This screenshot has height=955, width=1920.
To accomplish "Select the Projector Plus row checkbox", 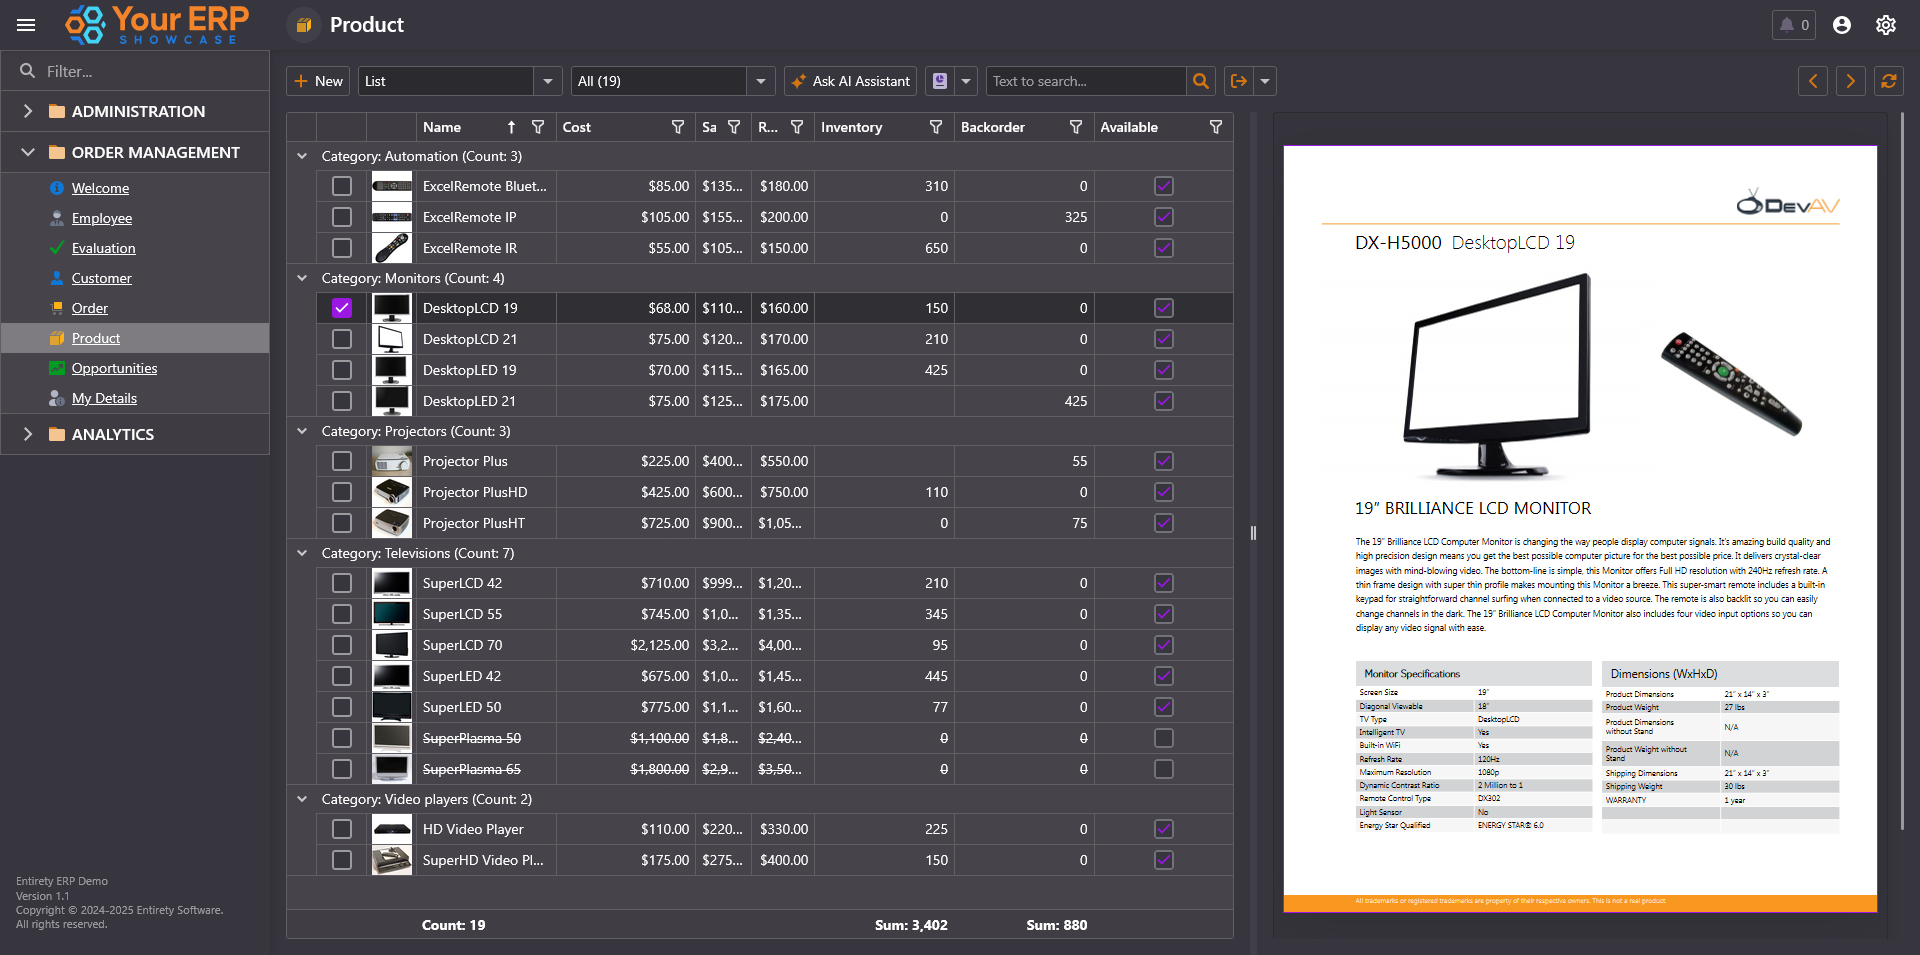I will (342, 461).
